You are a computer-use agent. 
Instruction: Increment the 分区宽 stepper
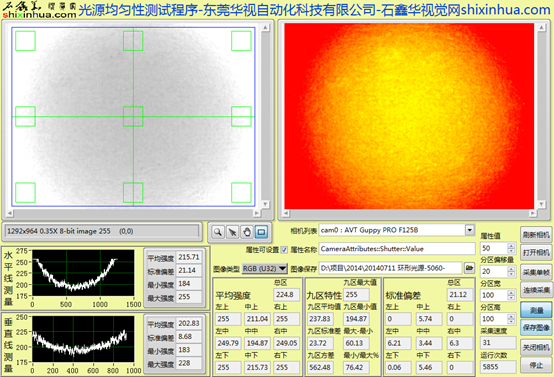(x=511, y=293)
